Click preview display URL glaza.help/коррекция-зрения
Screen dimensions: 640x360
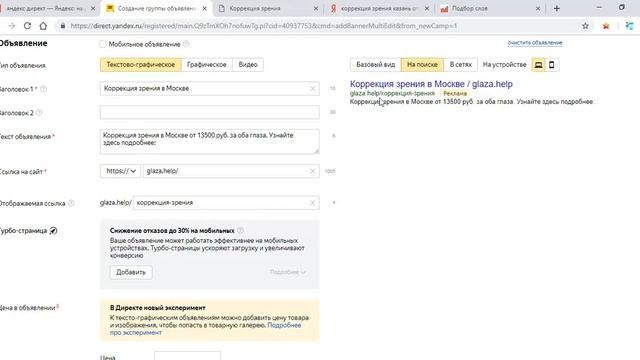(392, 93)
